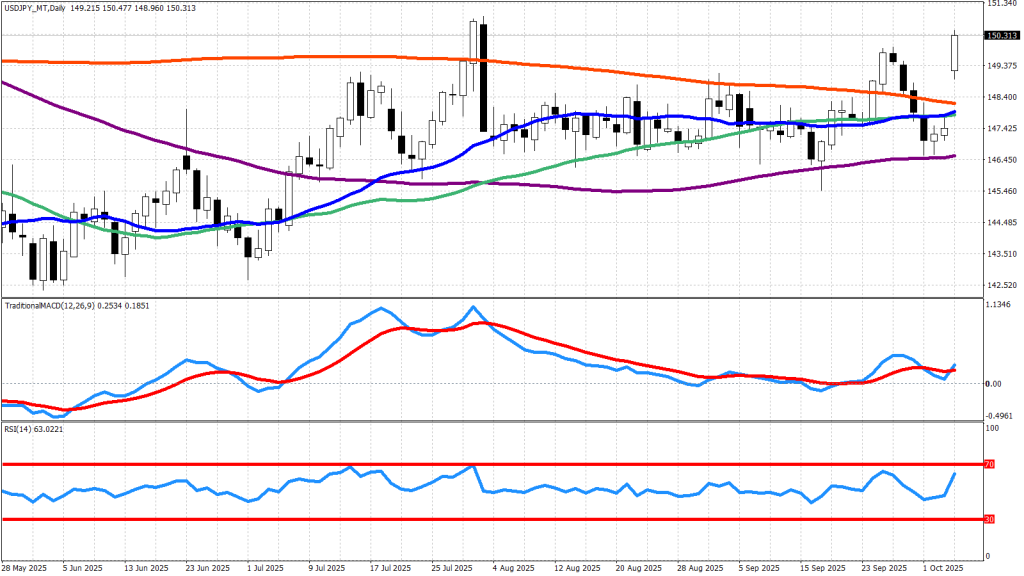Click the 28 May 2025 date label
1024x576 pixels.
27,567
